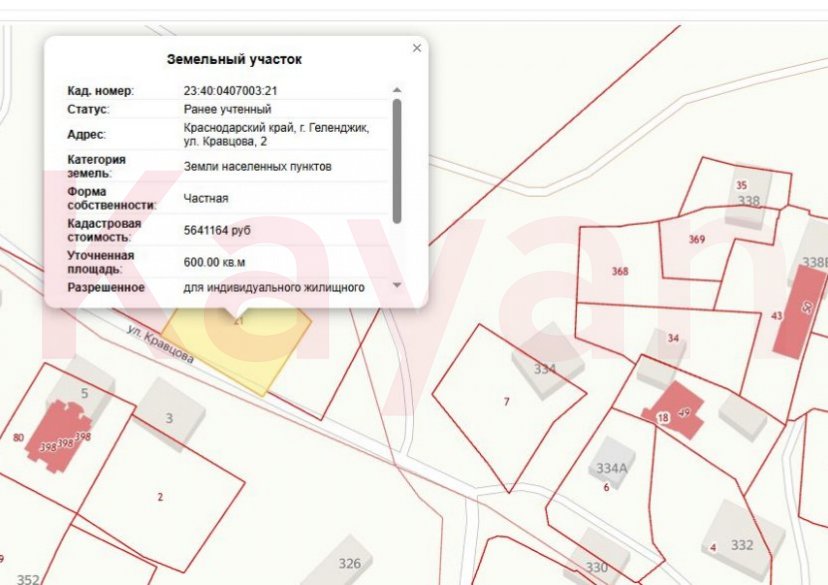Click status value Ранее учтенный
This screenshot has width=828, height=585.
pos(228,109)
